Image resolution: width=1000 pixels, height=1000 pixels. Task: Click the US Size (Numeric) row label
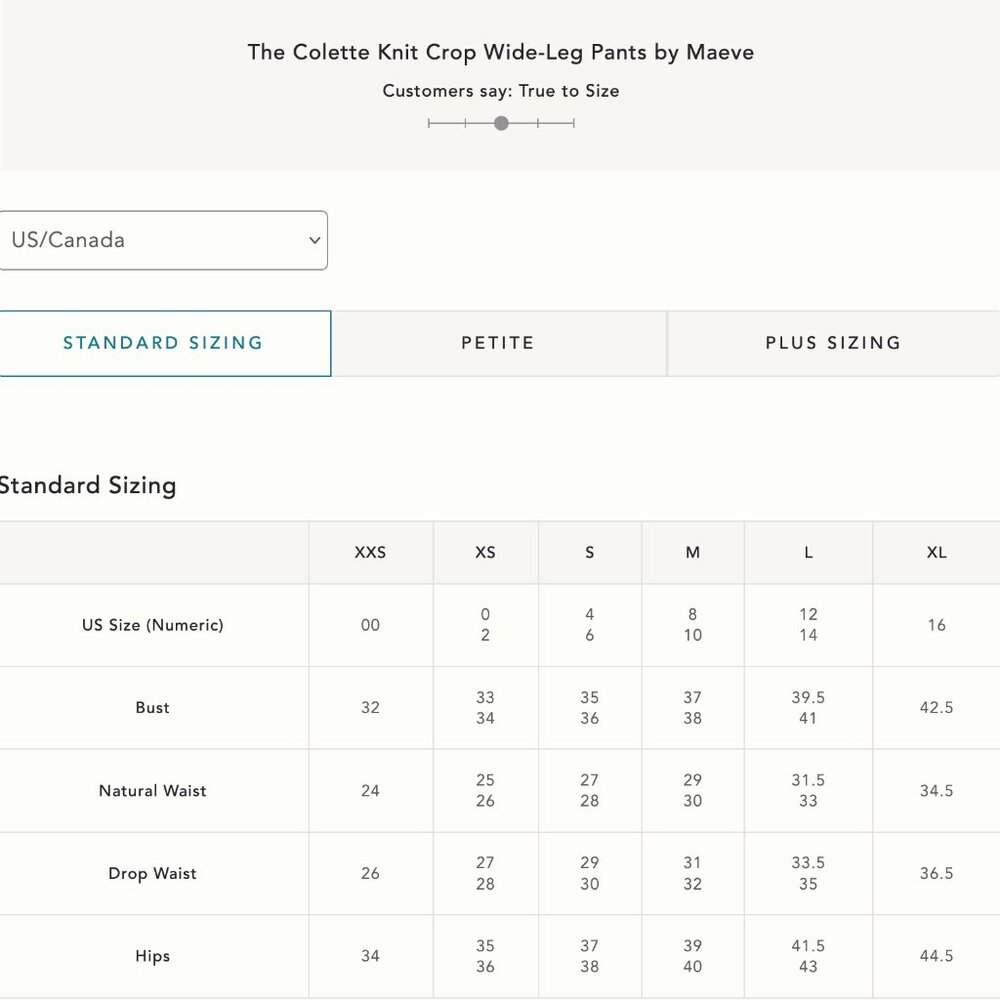pos(153,625)
